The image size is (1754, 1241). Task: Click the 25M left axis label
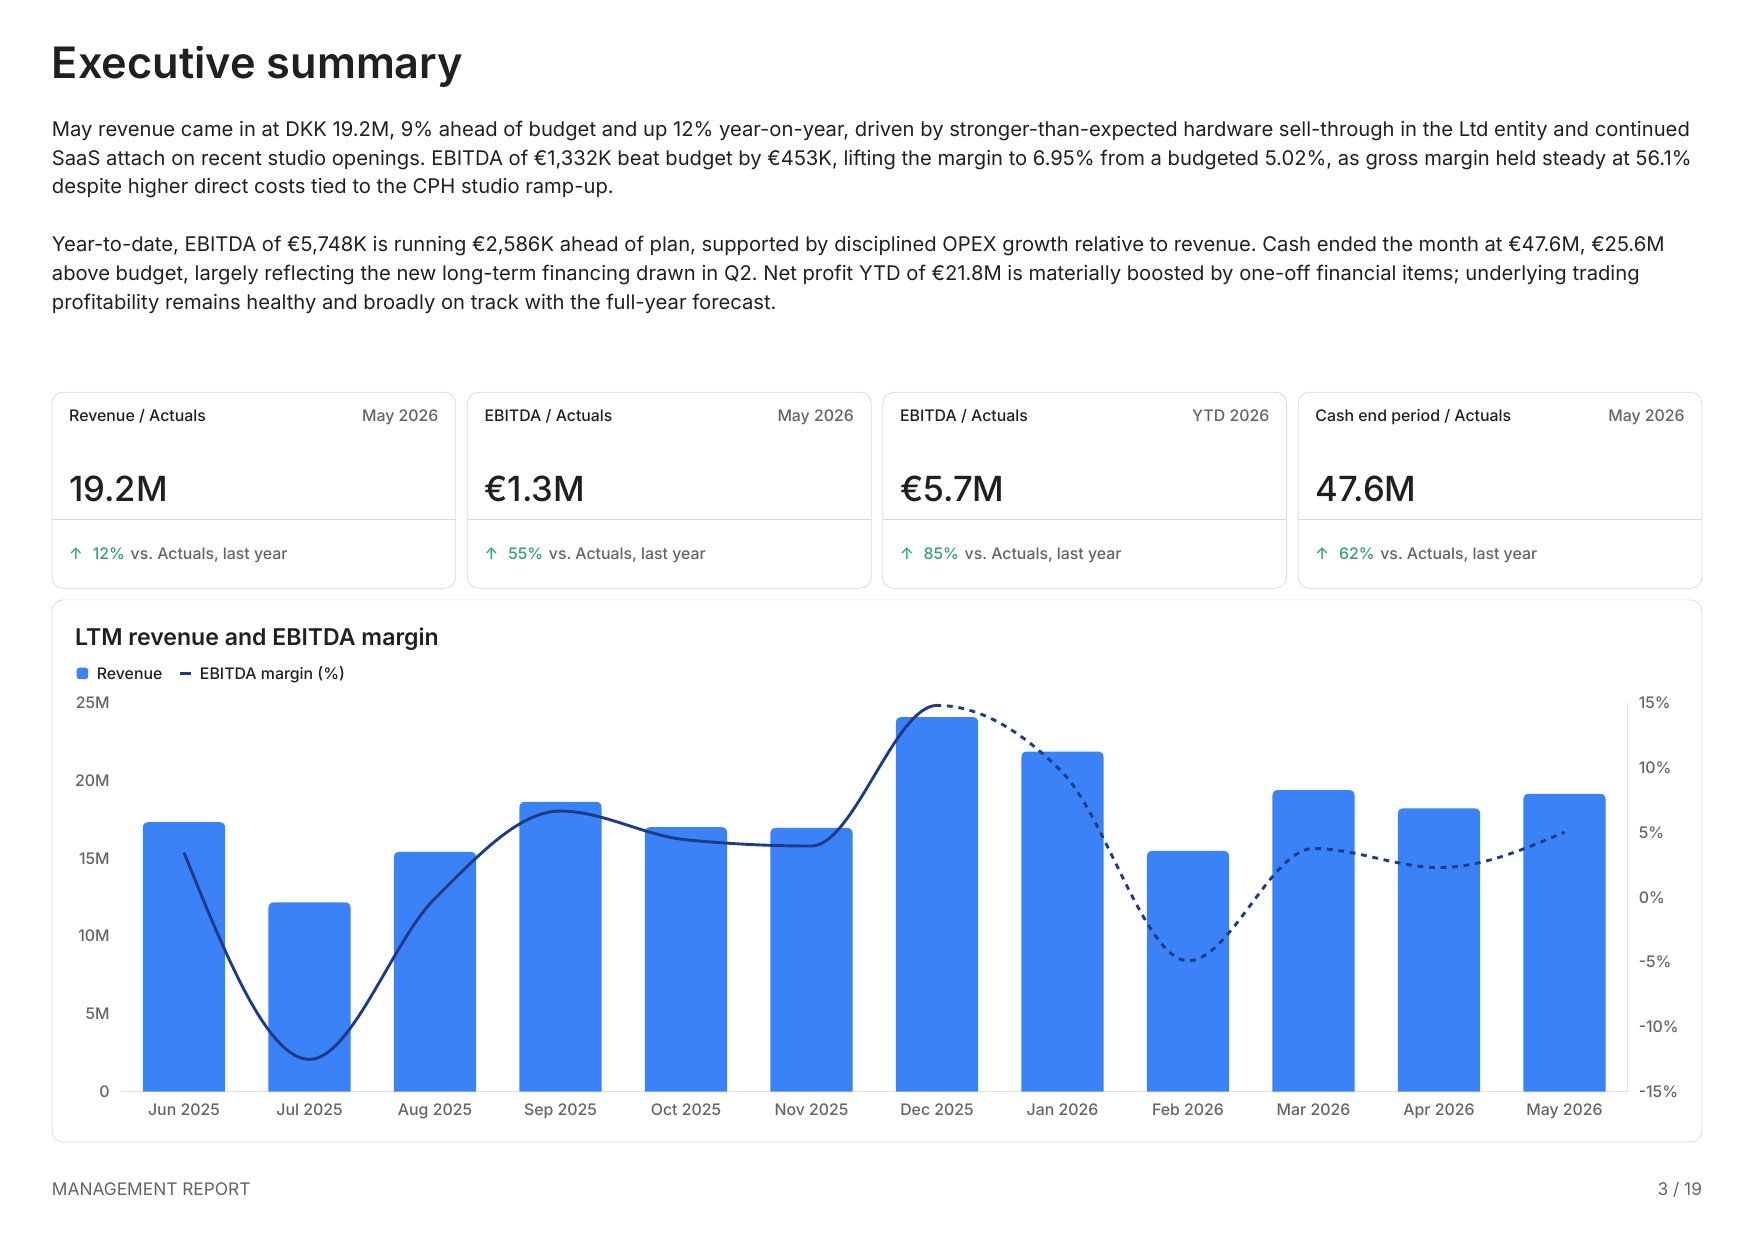pos(93,703)
